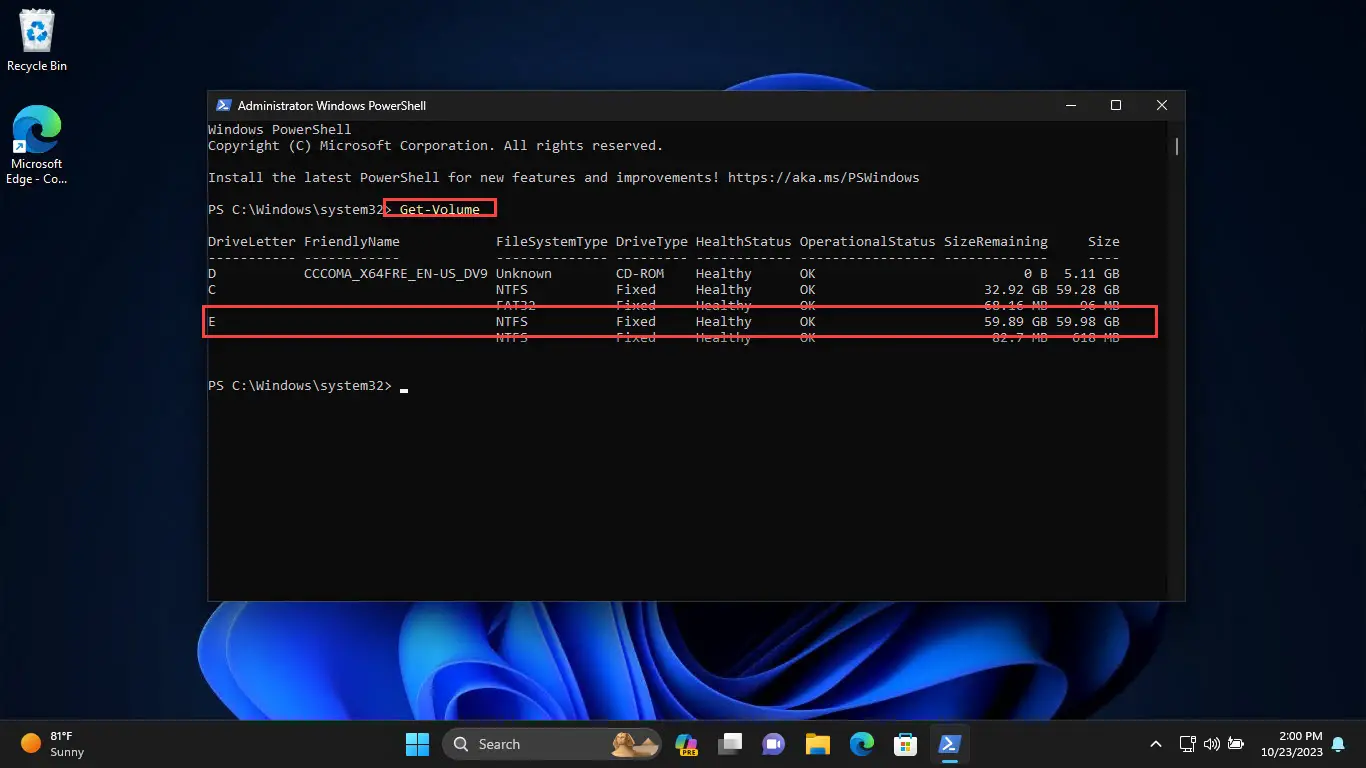Click the DriveType column header

(652, 241)
